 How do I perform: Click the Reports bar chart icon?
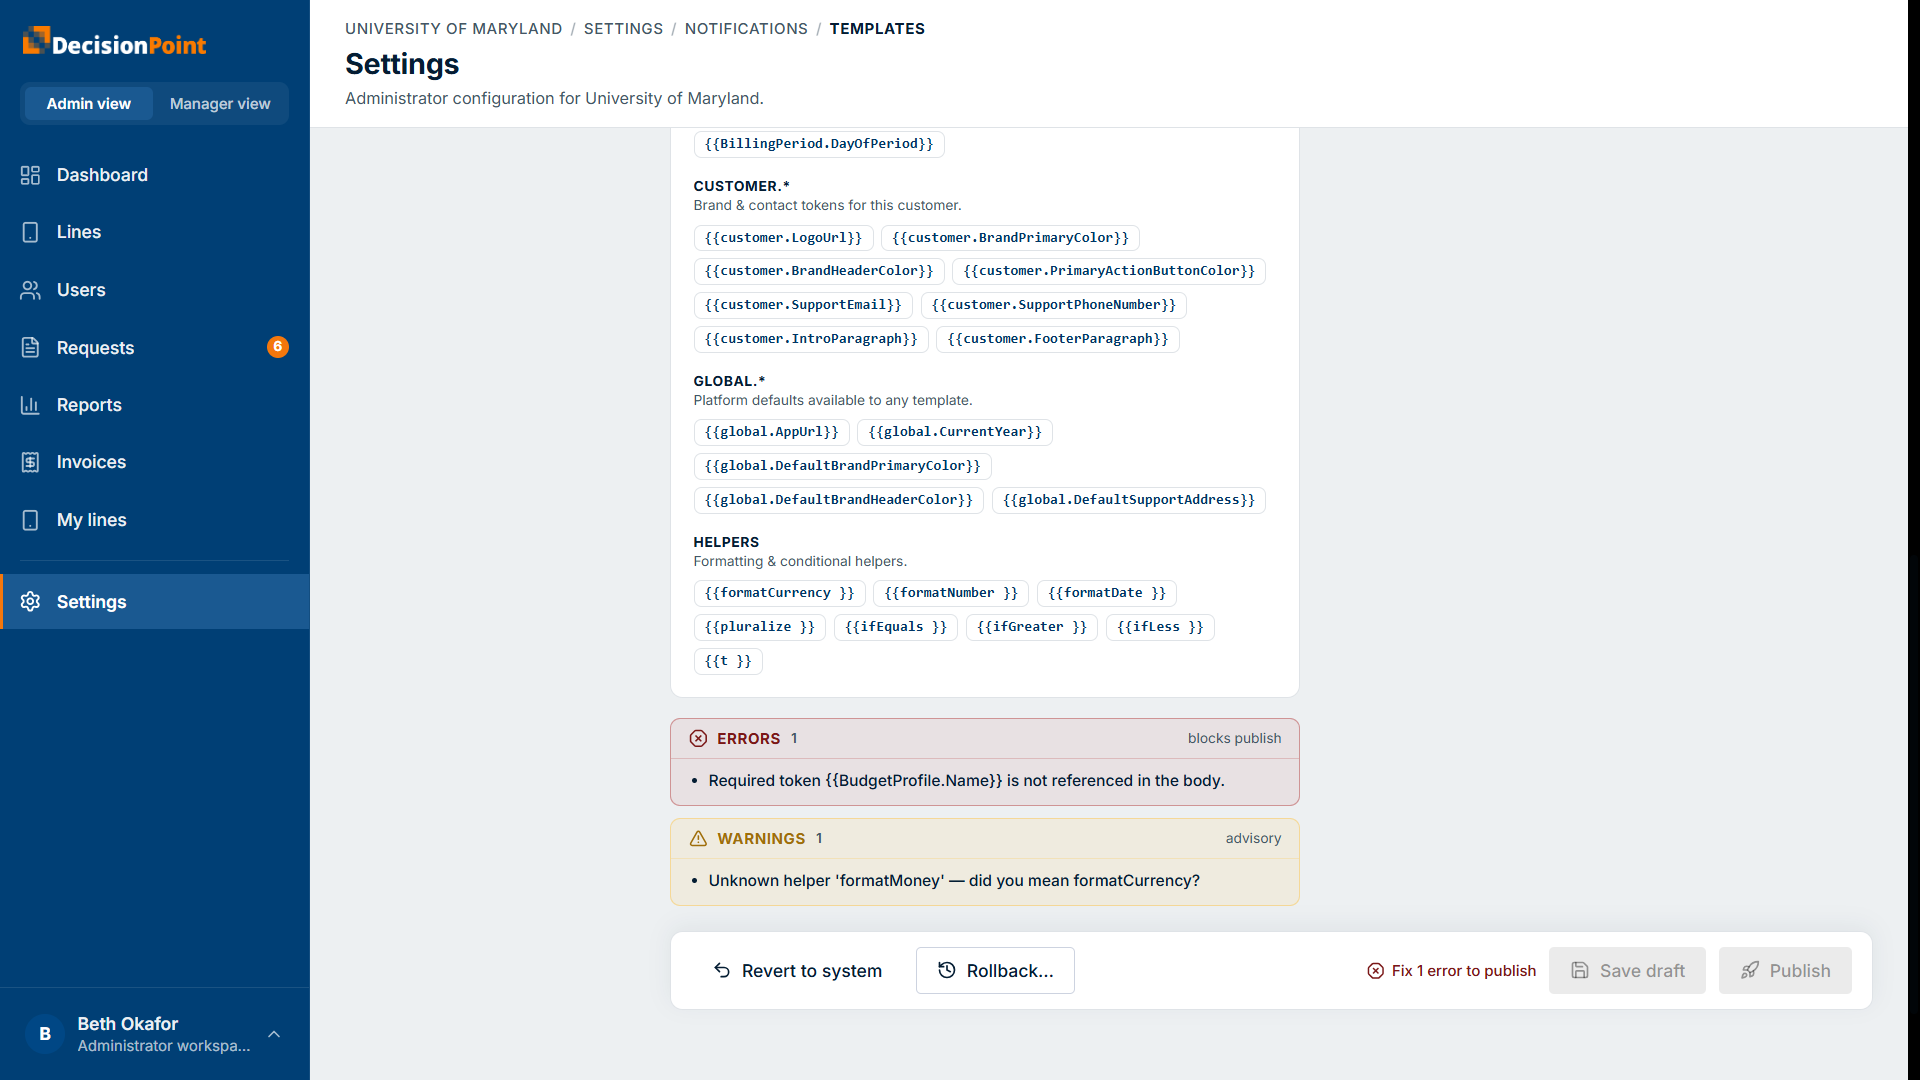coord(30,405)
